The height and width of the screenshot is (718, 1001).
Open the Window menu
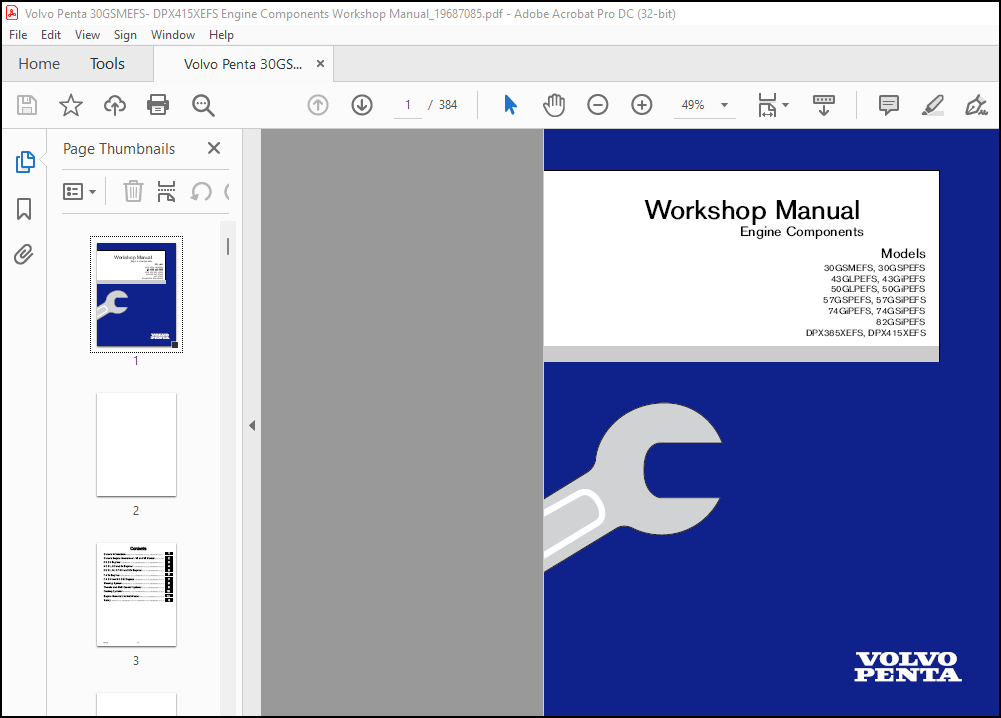[172, 34]
